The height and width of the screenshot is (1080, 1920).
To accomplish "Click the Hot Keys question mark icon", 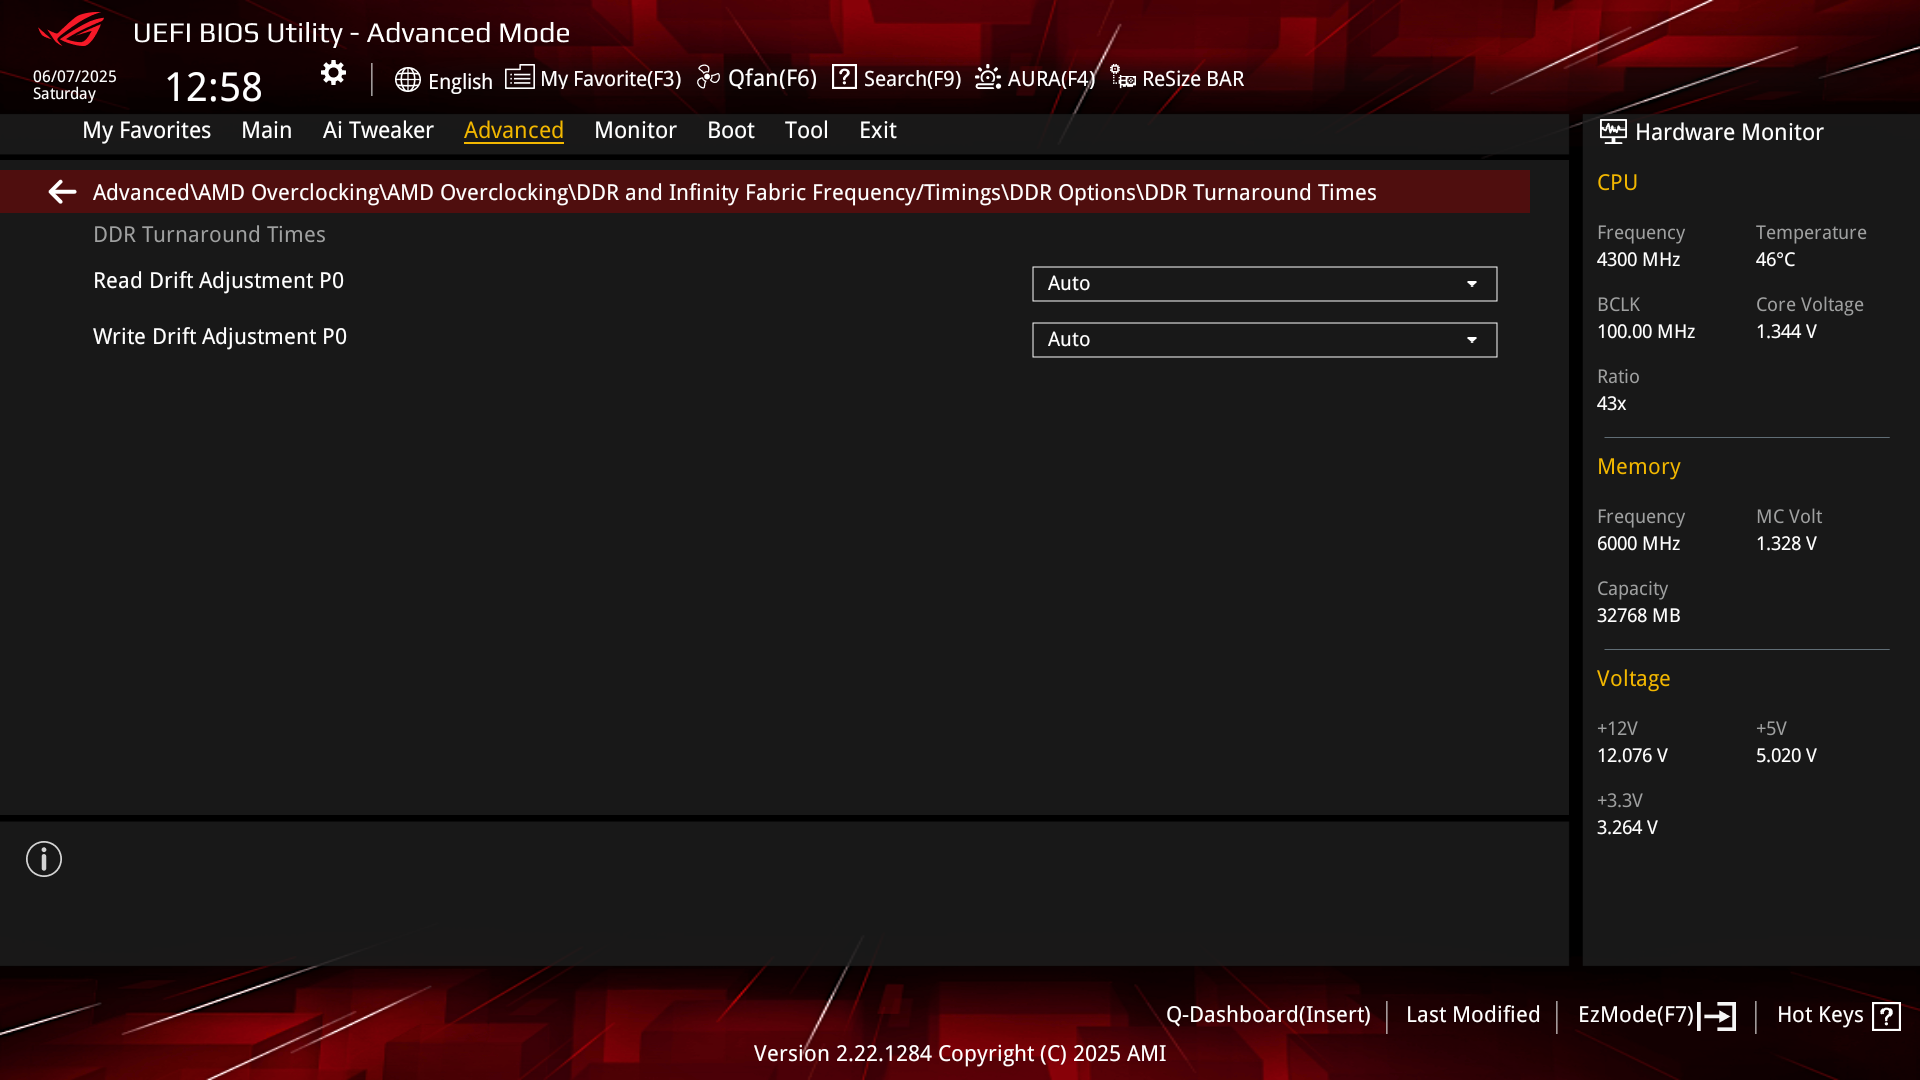I will 1886,1016.
